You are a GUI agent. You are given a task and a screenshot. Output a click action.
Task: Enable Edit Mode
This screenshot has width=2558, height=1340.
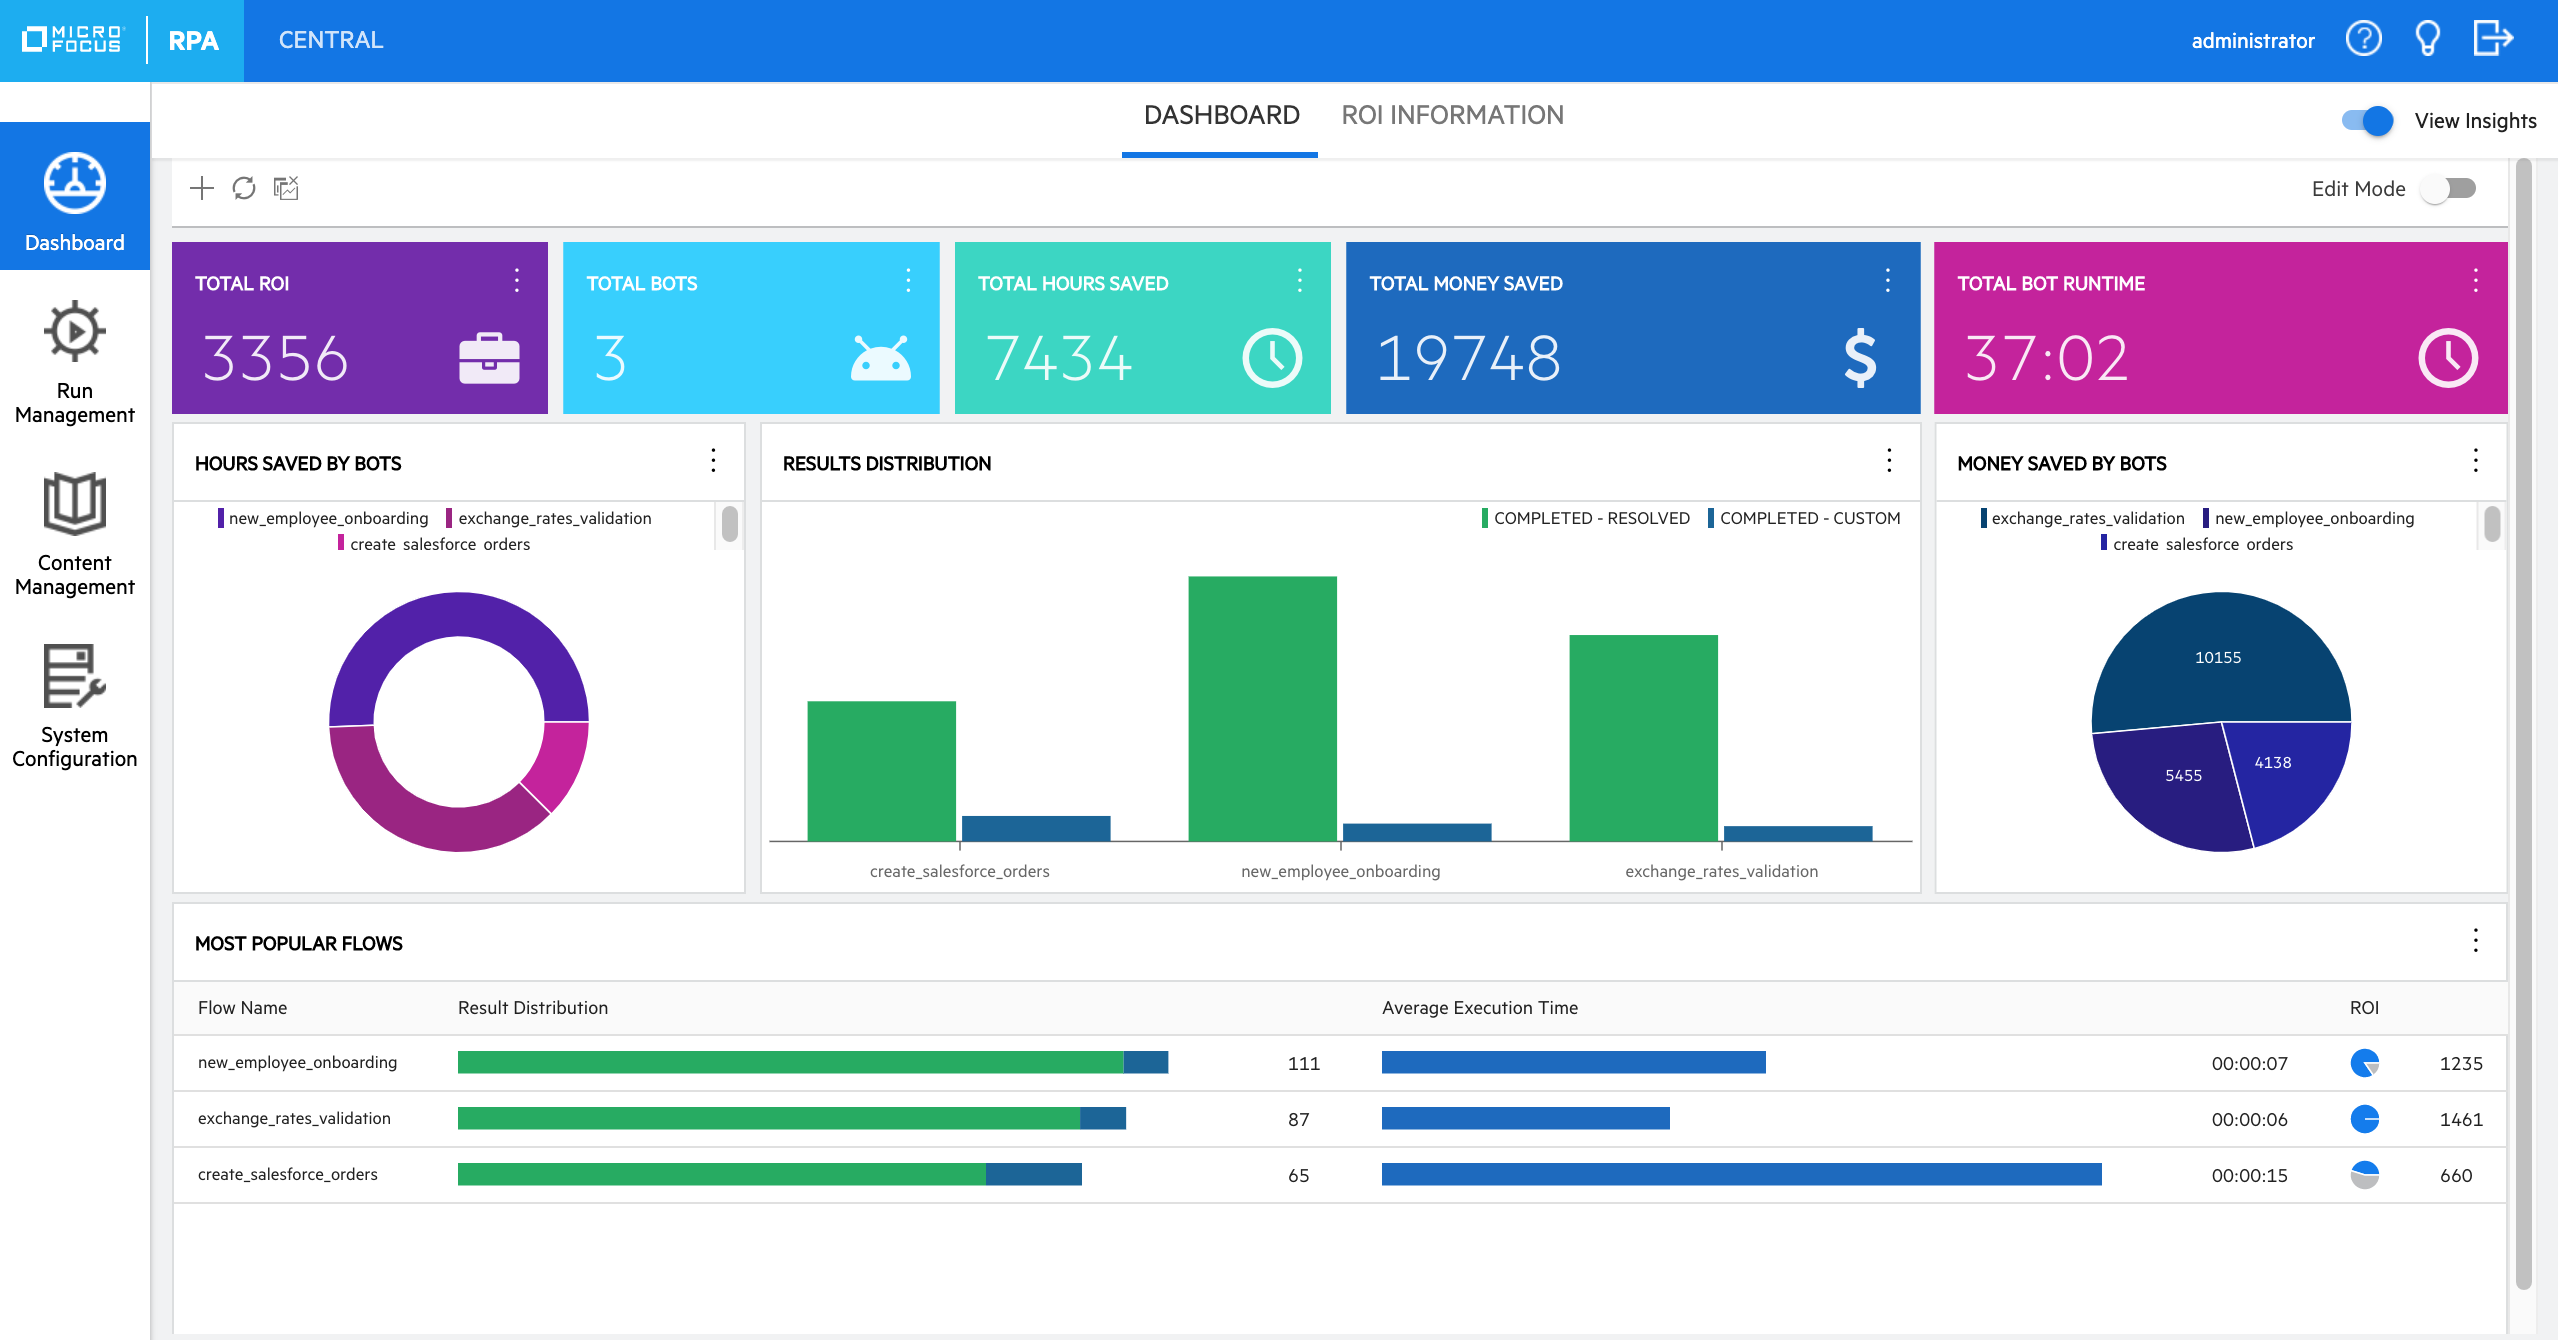pyautogui.click(x=2449, y=188)
